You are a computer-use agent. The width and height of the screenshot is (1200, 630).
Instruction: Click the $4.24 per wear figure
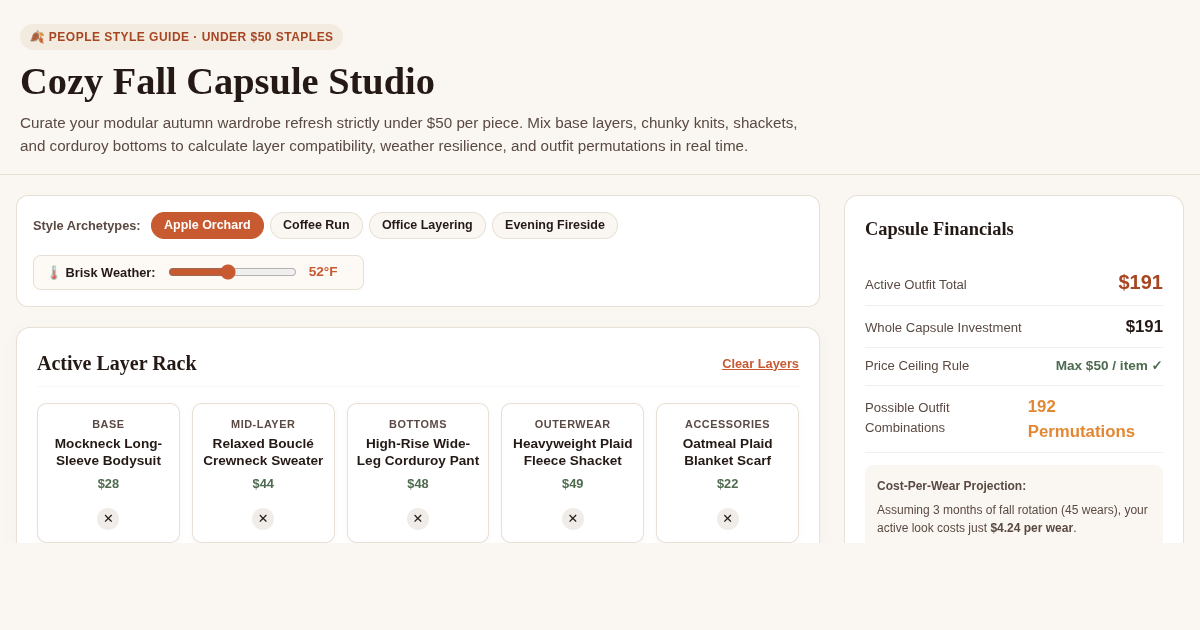[x=1032, y=528]
